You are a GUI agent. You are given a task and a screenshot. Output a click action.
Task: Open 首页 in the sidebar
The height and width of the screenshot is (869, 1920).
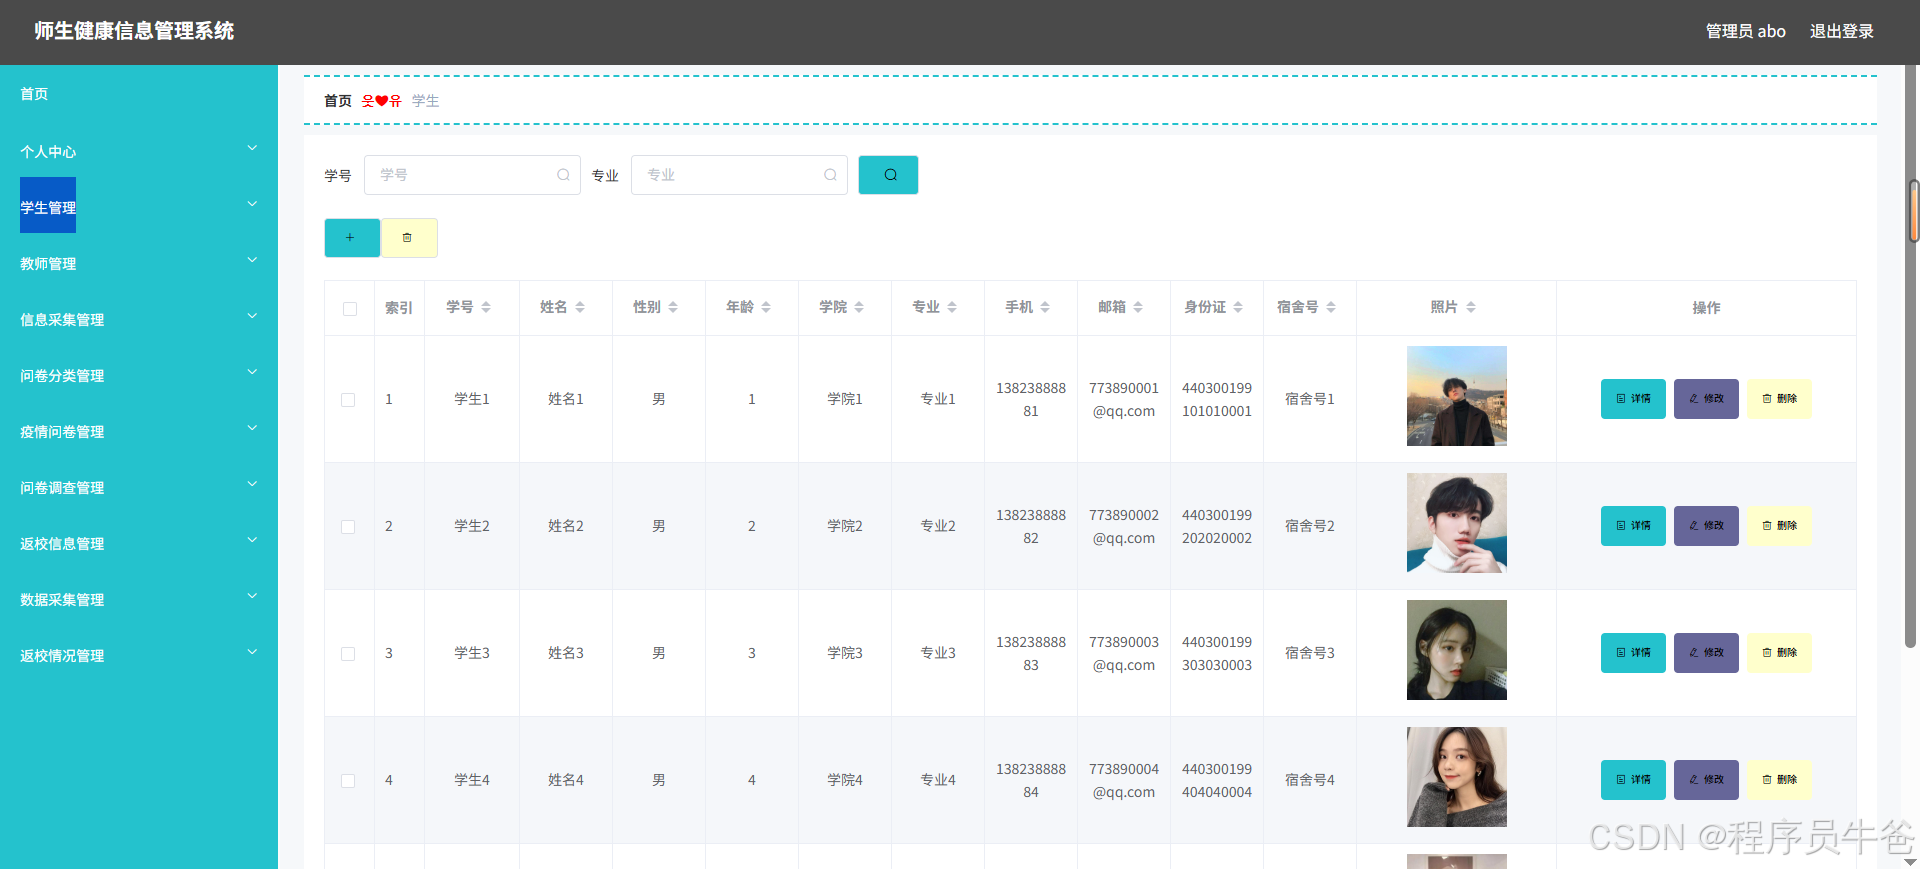[x=34, y=94]
